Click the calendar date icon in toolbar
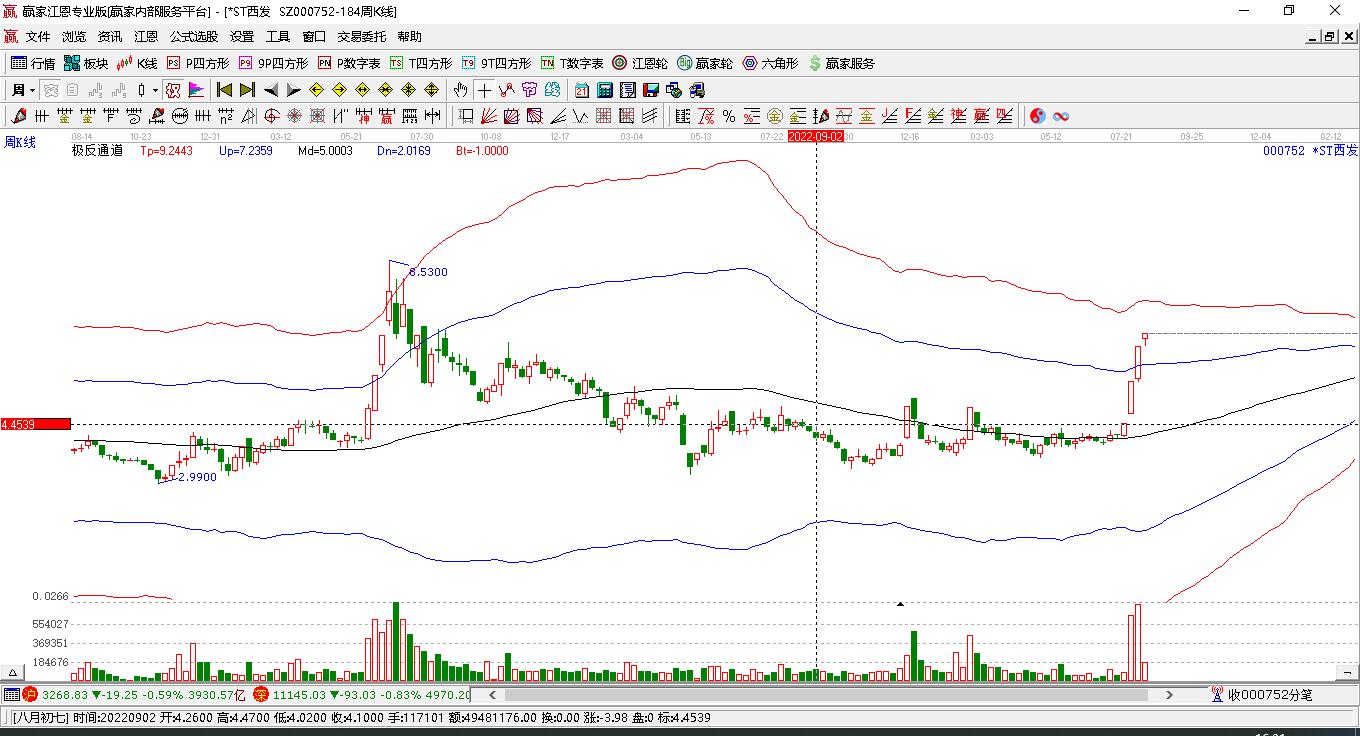 point(581,90)
